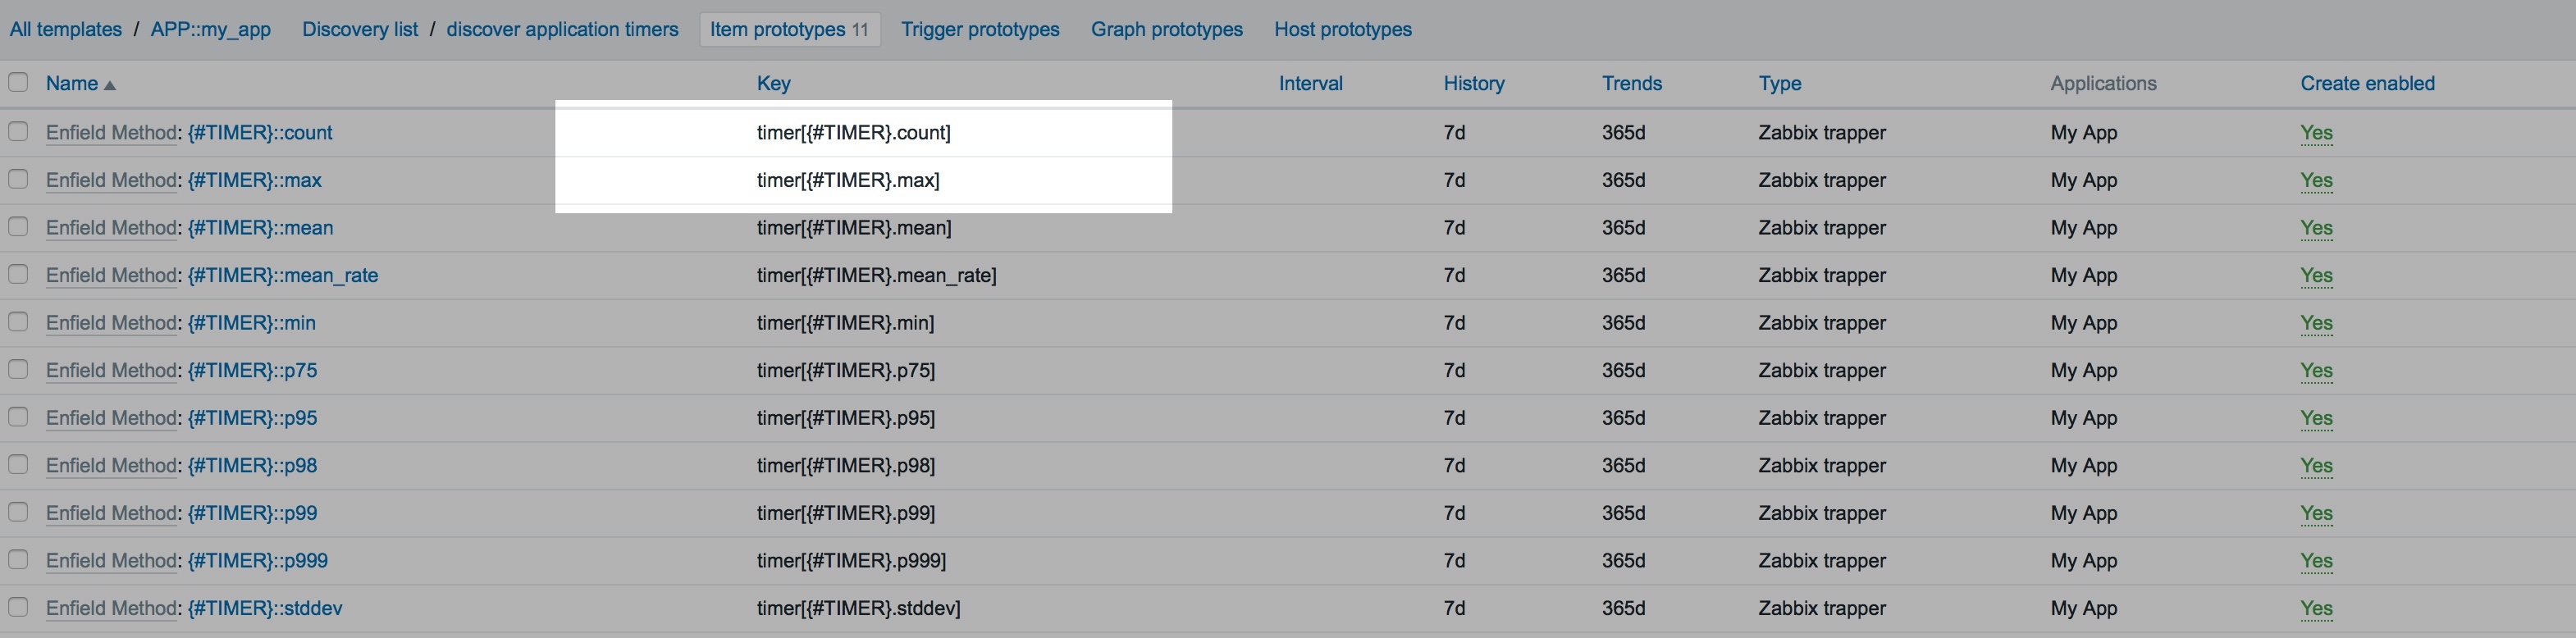2576x638 pixels.
Task: Click 365d trends value in p98 row
Action: pyautogui.click(x=1623, y=465)
